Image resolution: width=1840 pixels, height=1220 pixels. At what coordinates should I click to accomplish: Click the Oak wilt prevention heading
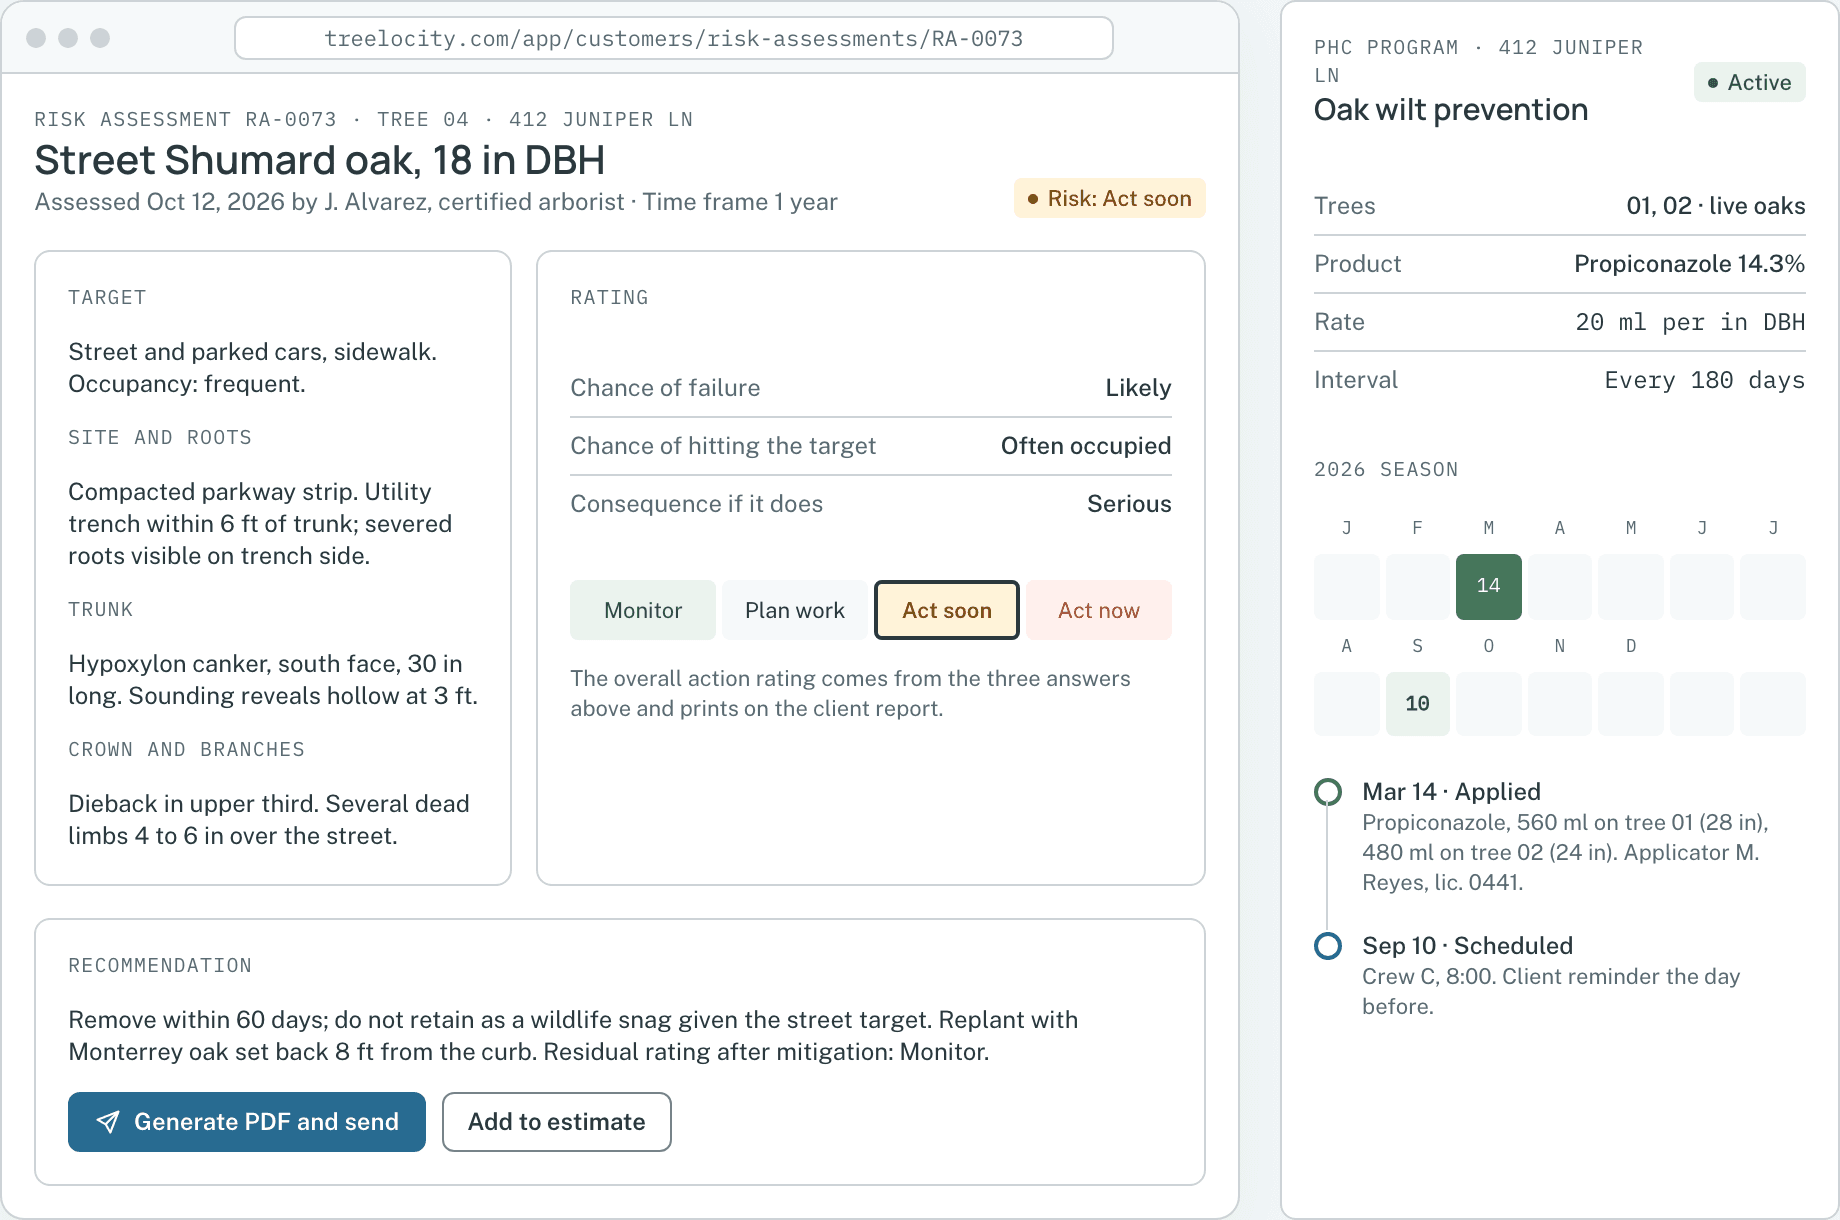pyautogui.click(x=1451, y=109)
